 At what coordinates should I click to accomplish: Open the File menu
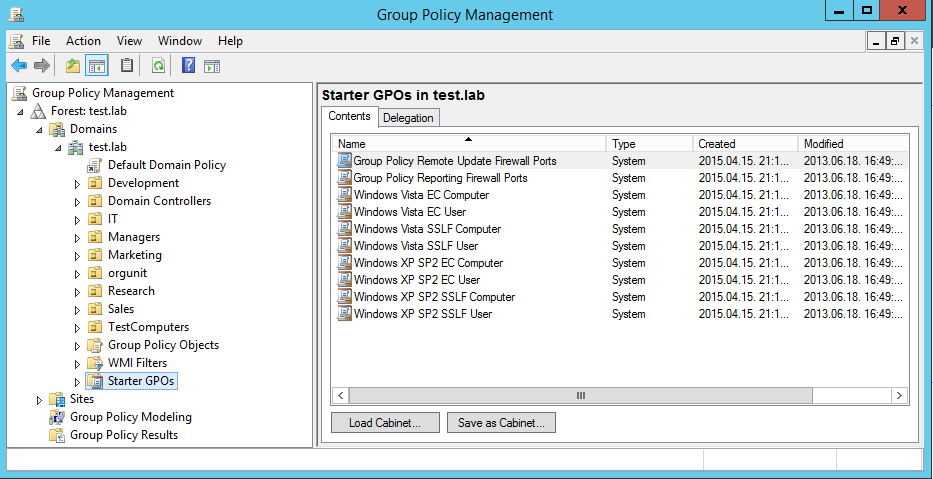(x=41, y=41)
